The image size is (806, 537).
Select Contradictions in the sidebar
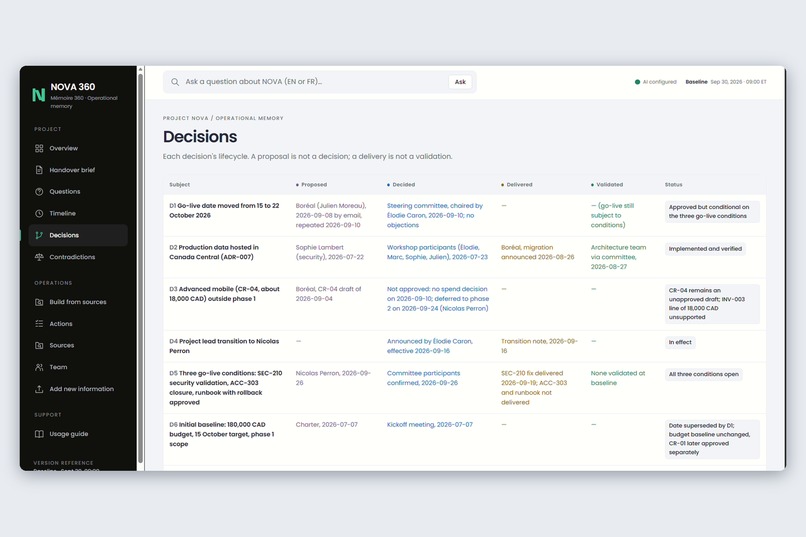[x=78, y=257]
